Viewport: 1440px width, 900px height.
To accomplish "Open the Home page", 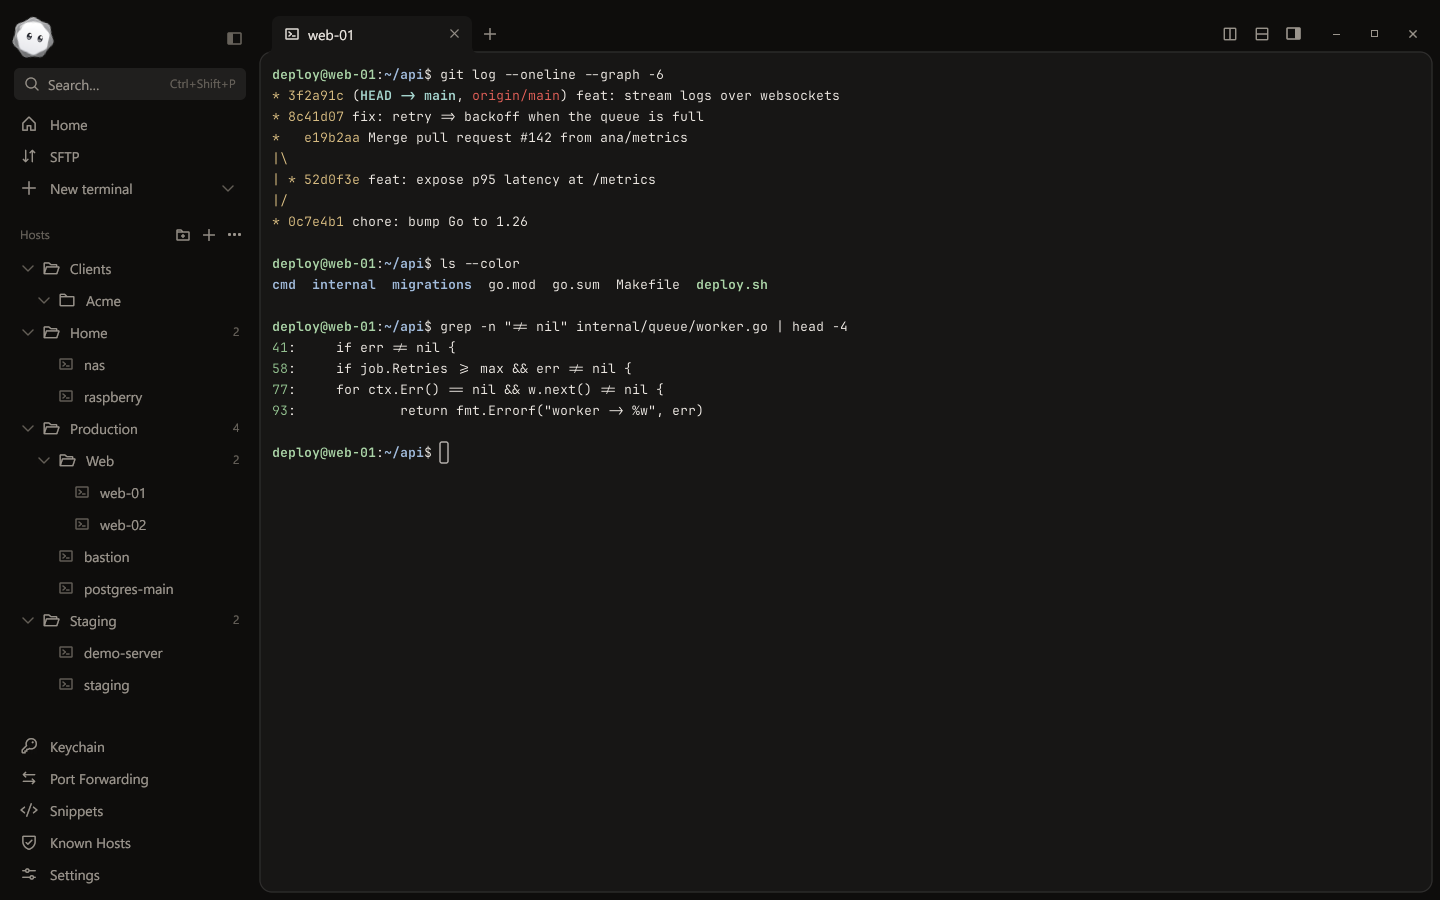I will pos(130,125).
